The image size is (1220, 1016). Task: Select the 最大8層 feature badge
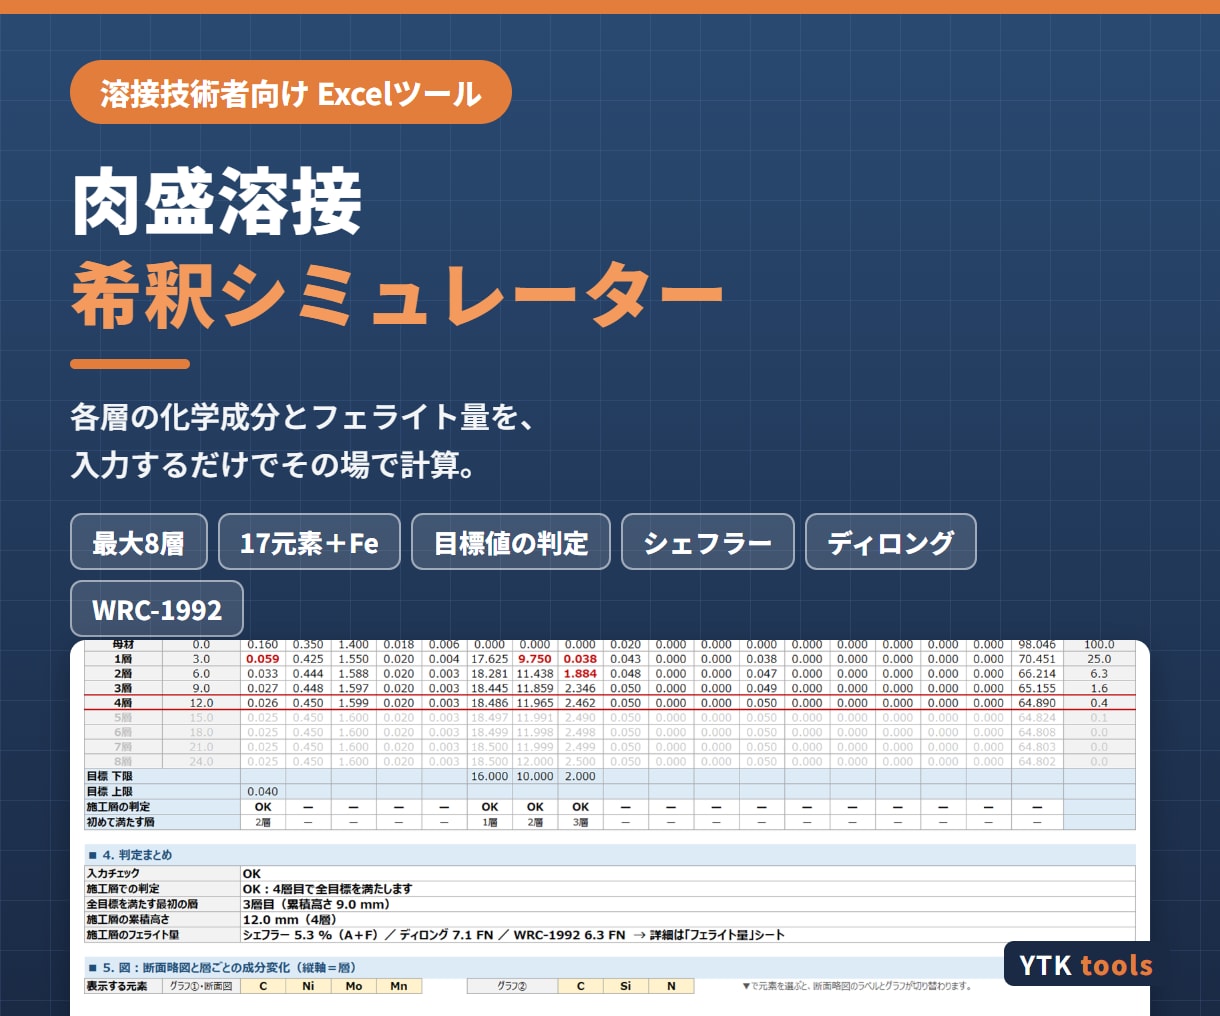pos(139,542)
